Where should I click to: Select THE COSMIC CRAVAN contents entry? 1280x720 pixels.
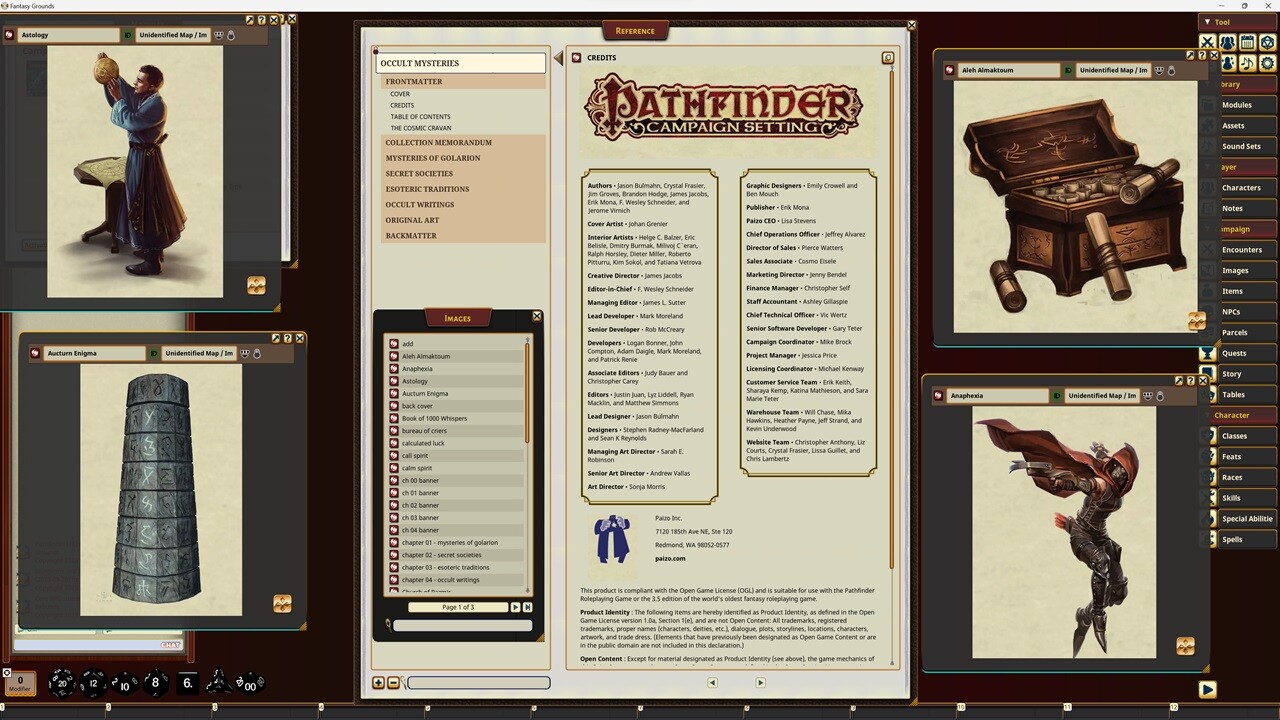(420, 128)
